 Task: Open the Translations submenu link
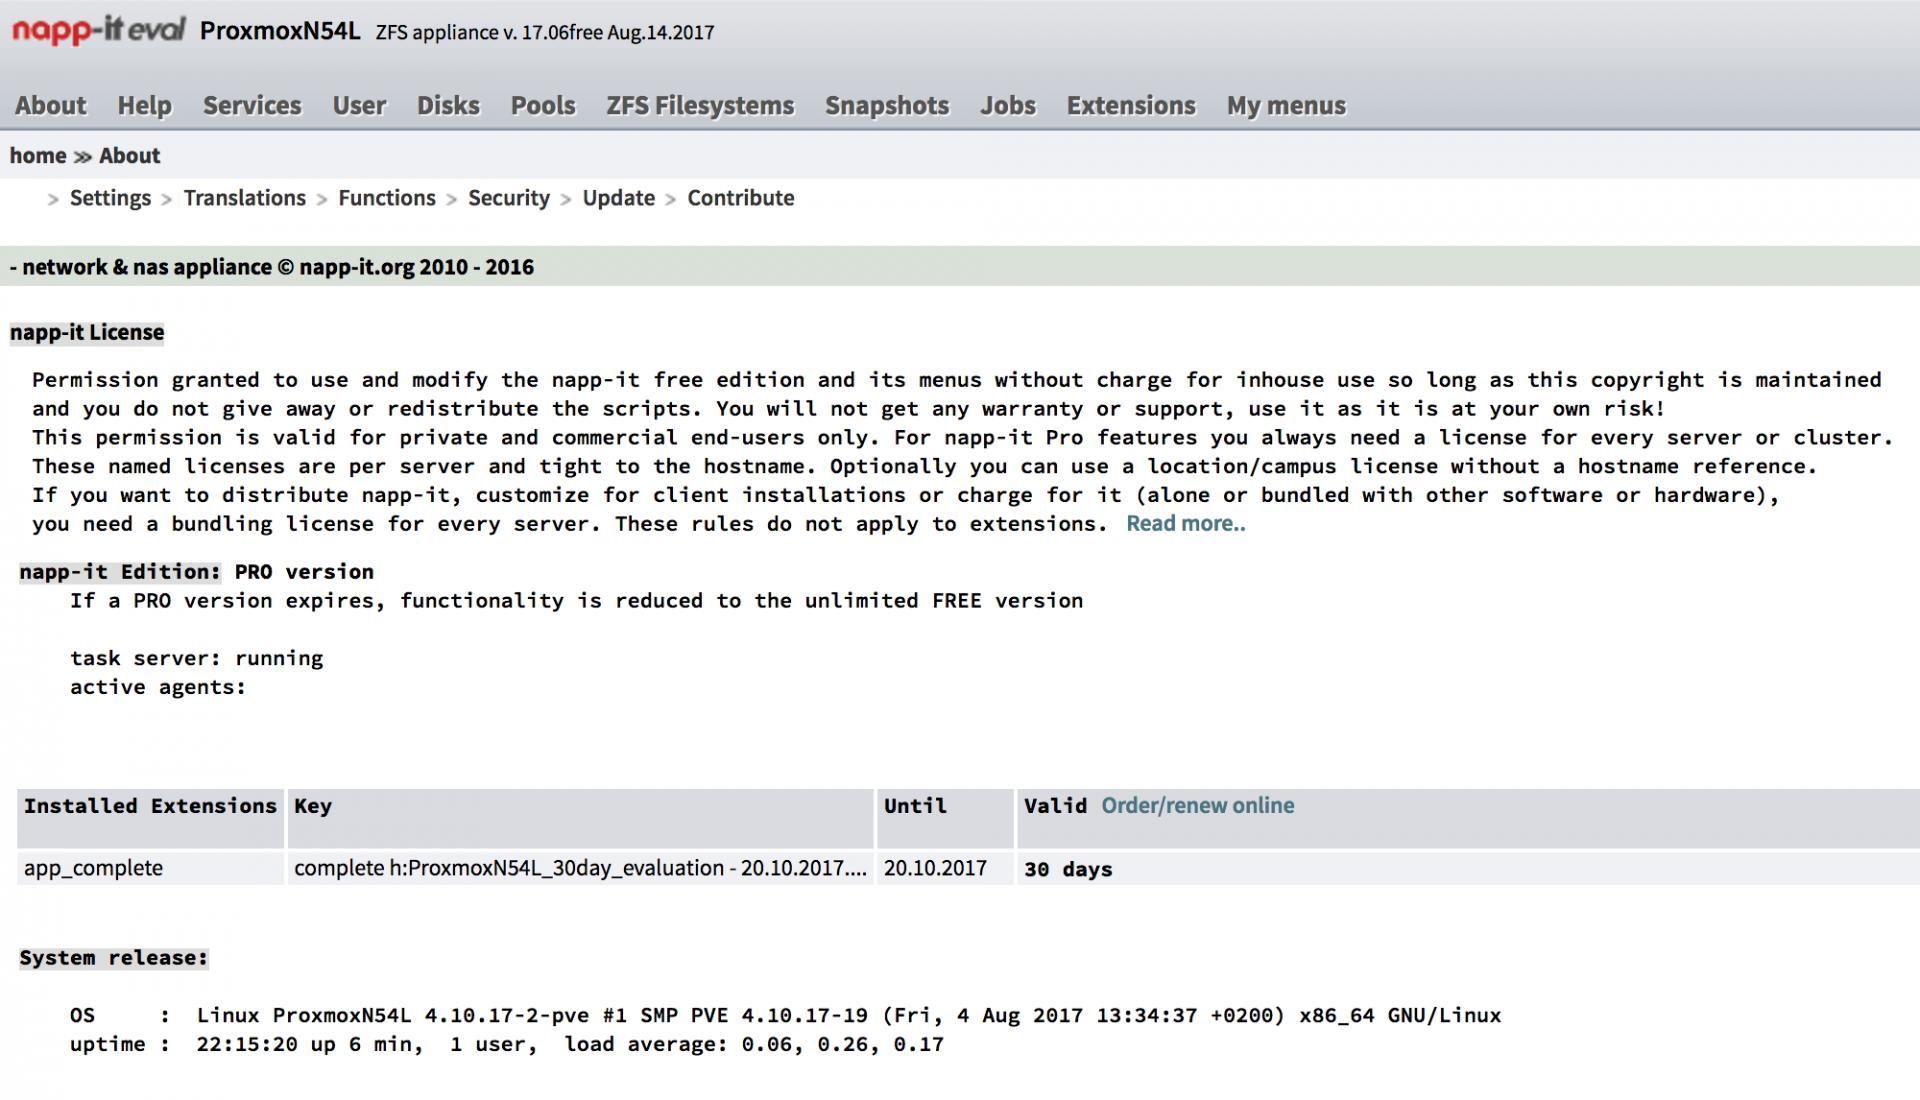[x=244, y=198]
